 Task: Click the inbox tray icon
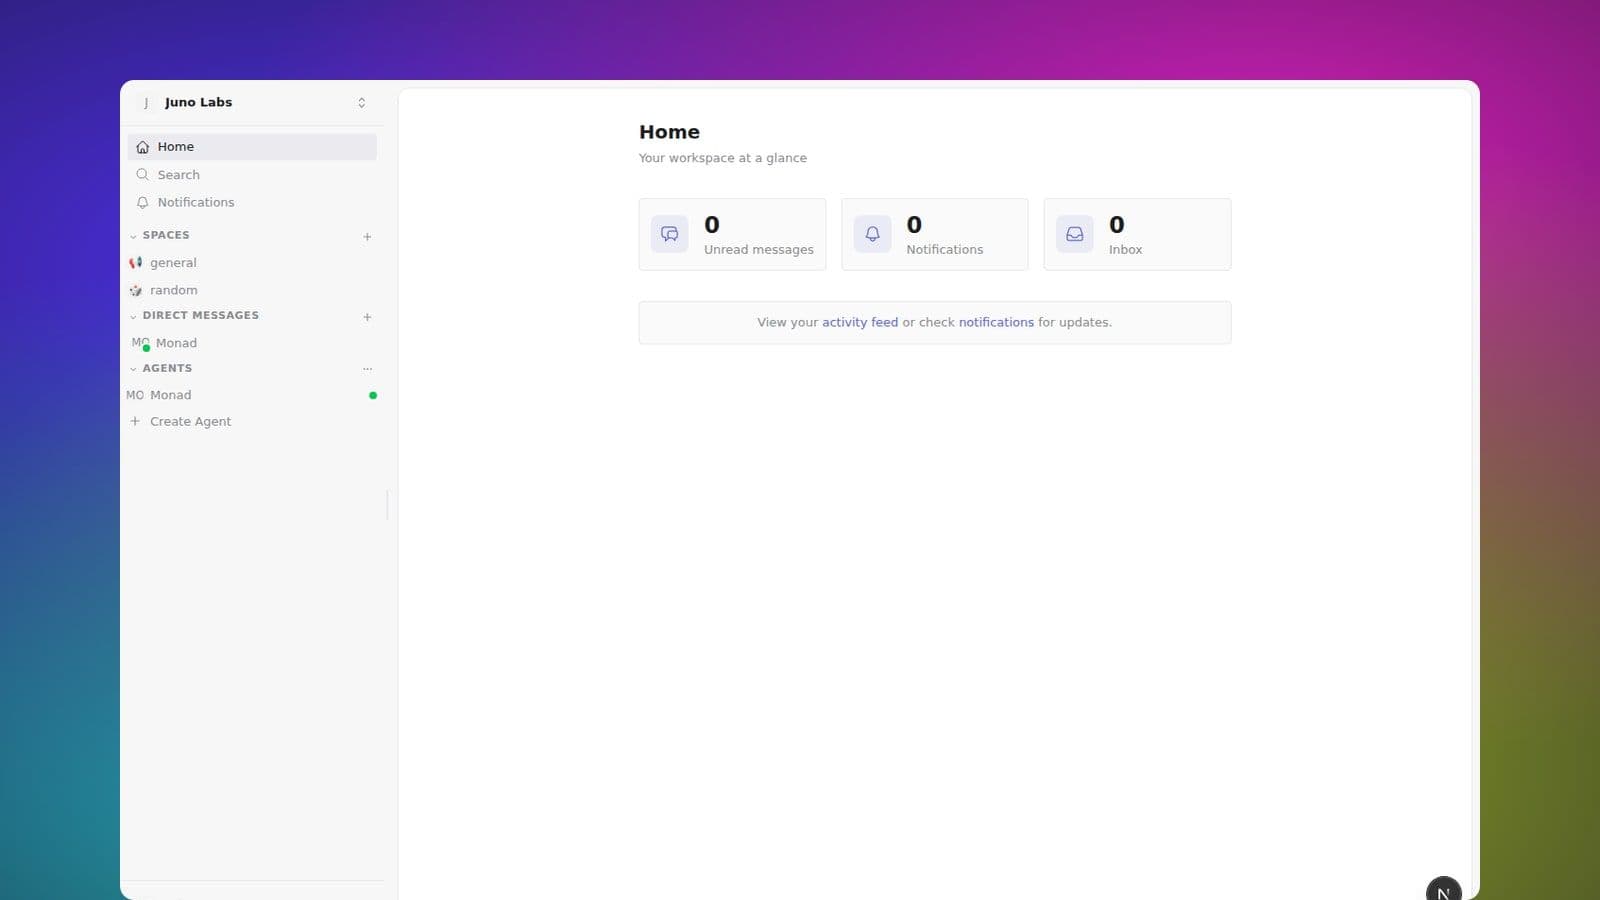pos(1075,234)
